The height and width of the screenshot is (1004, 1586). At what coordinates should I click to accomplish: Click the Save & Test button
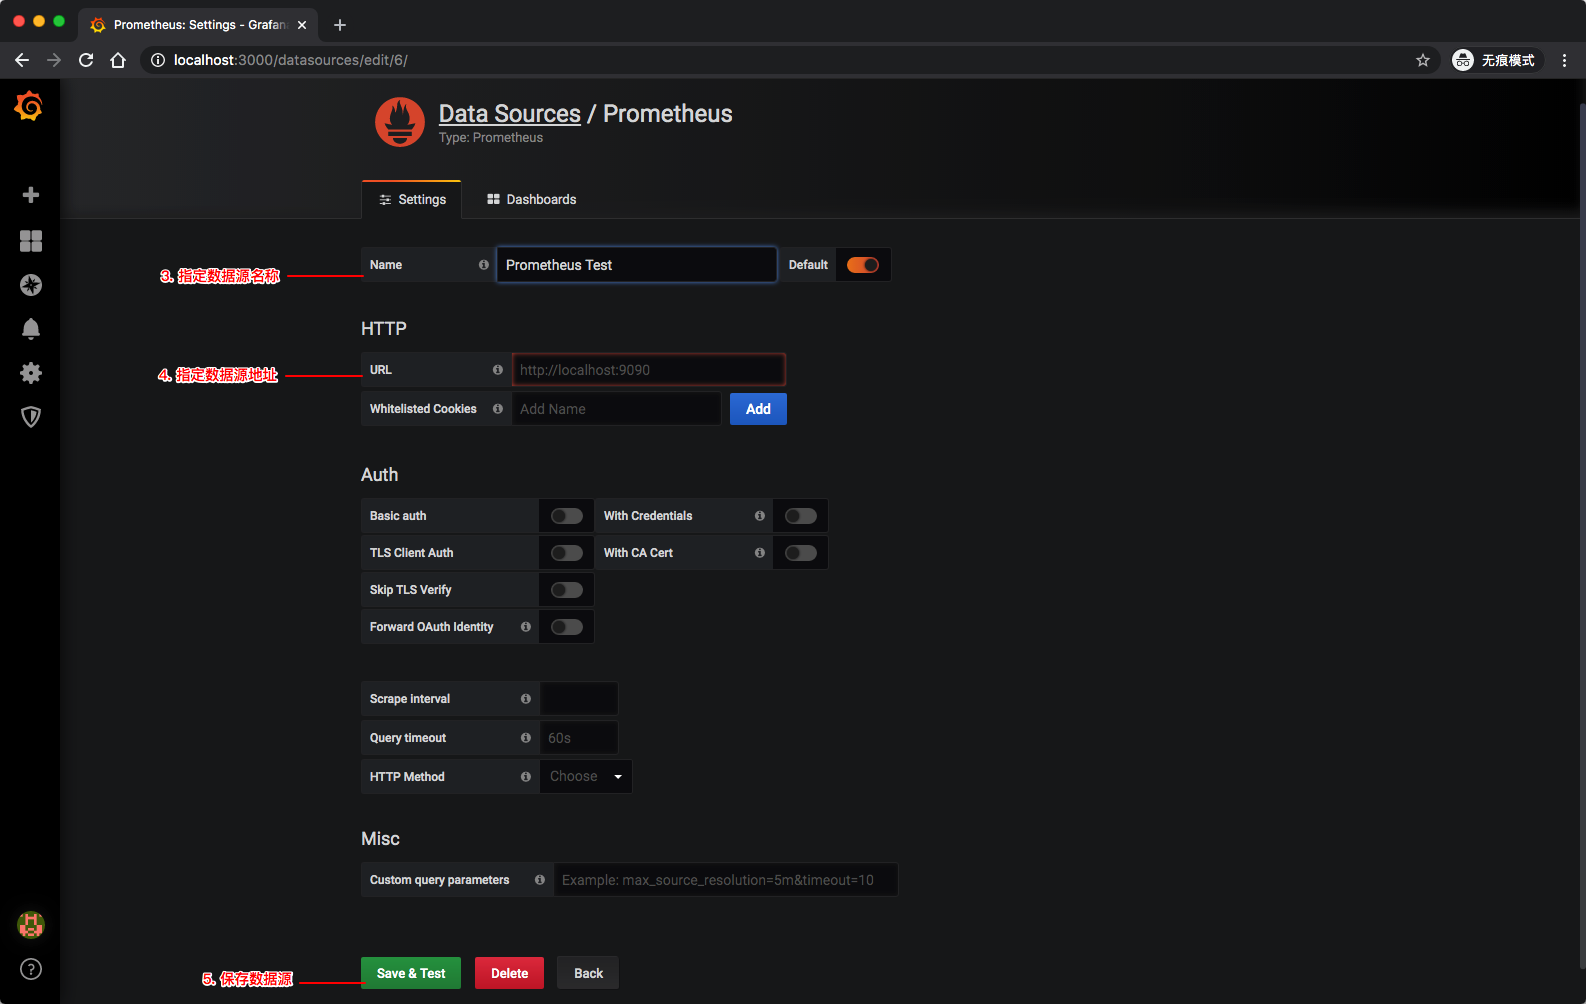411,973
